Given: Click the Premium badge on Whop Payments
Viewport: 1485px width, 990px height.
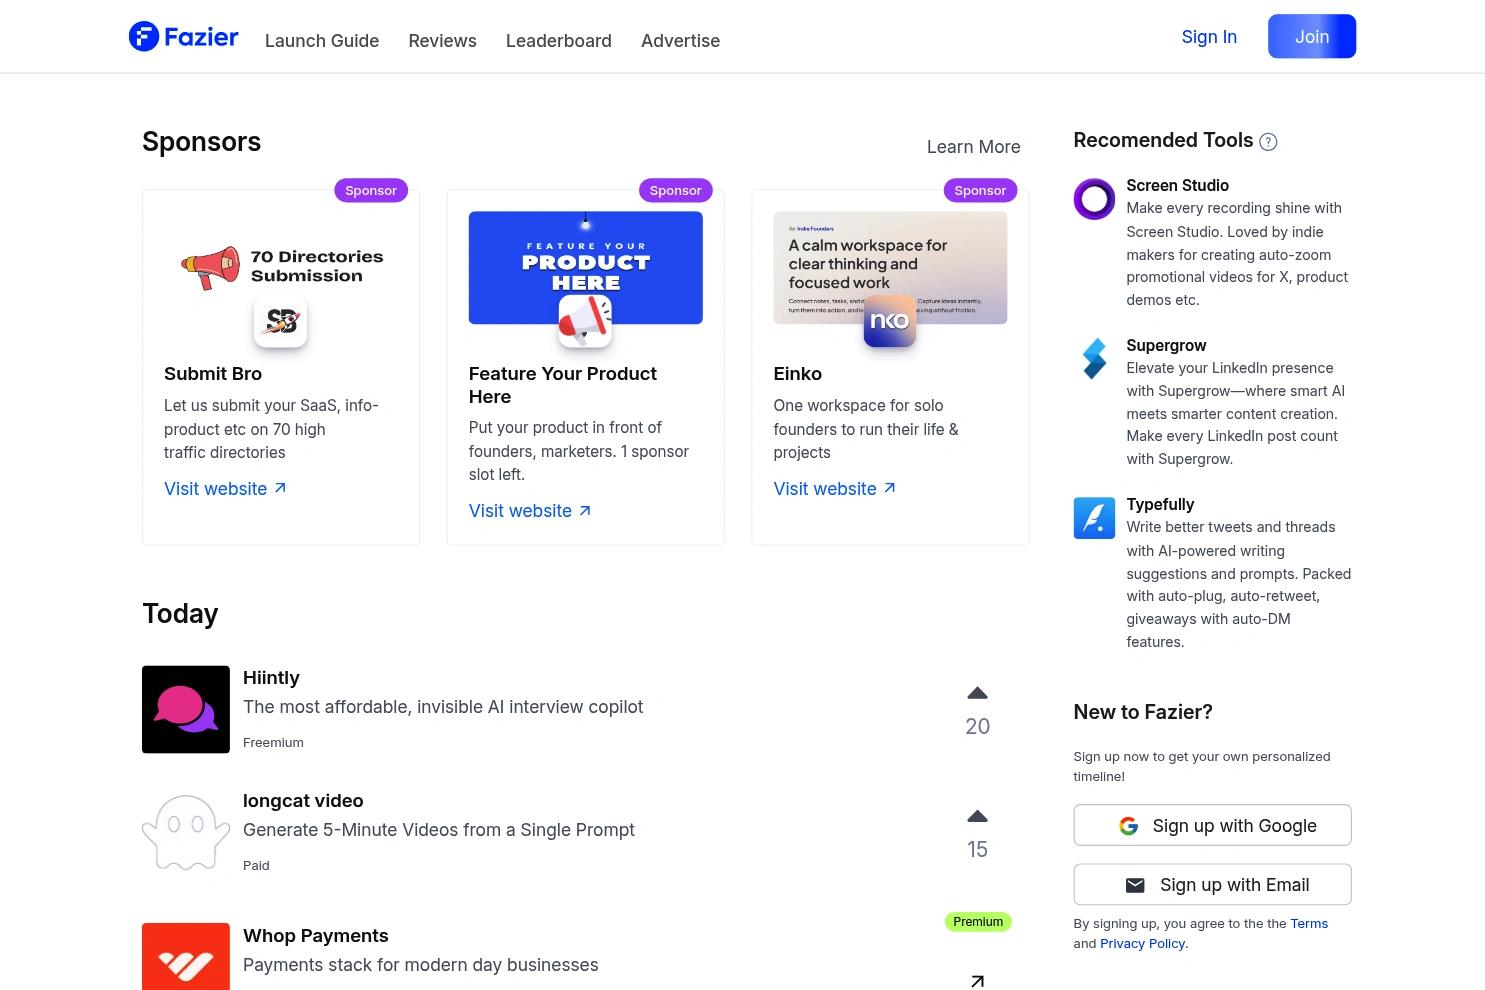Looking at the screenshot, I should [978, 922].
